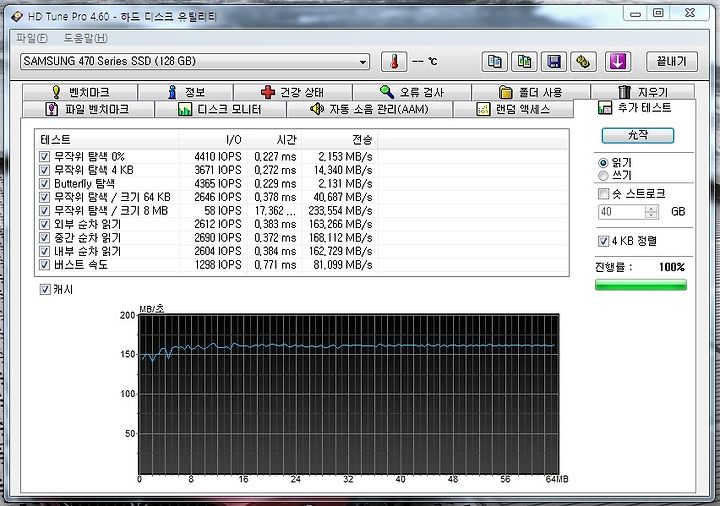
Task: Click the short stroke GB input field
Action: point(621,212)
